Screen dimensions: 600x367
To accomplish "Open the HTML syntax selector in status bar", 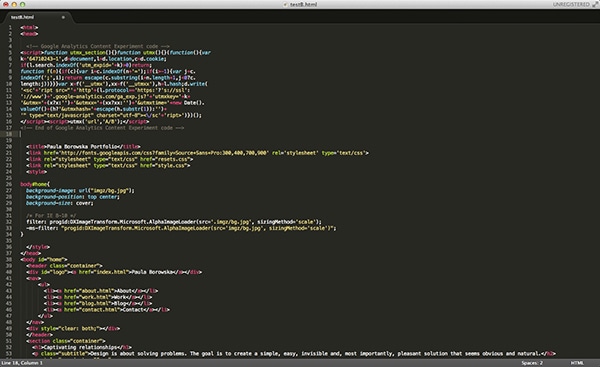I will 577,363.
